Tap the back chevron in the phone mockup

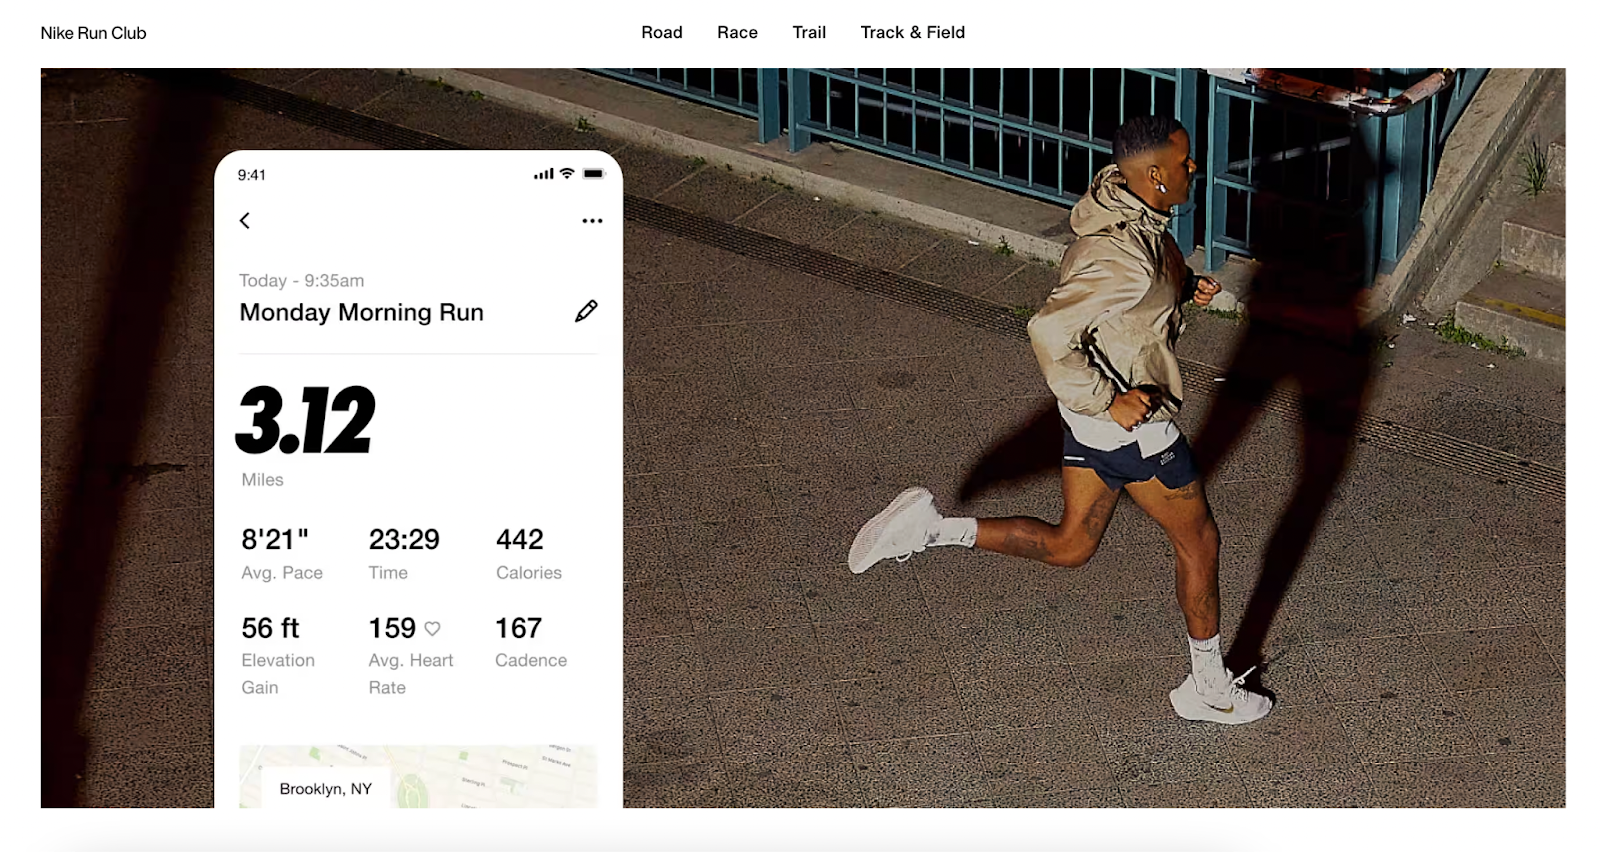click(245, 220)
